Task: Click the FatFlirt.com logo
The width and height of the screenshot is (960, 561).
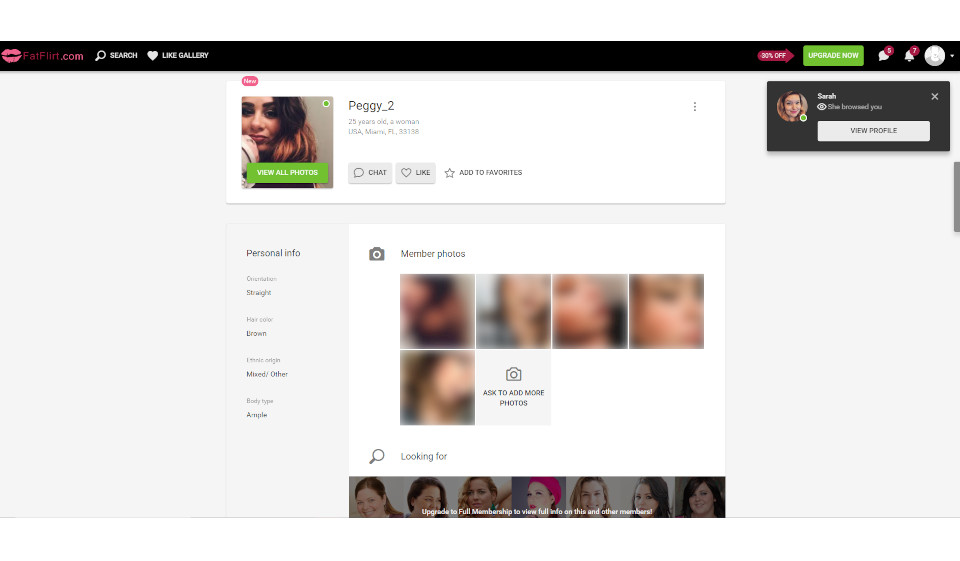Action: coord(43,56)
